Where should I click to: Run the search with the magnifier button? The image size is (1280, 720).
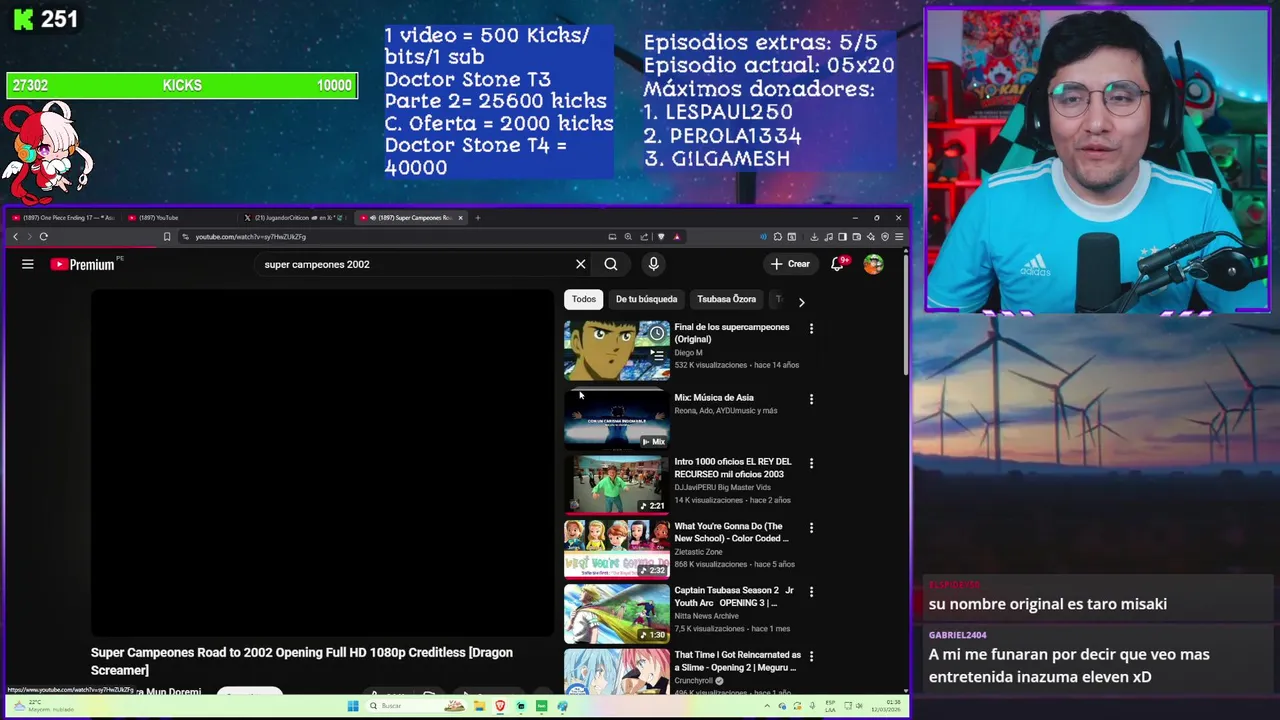point(611,264)
